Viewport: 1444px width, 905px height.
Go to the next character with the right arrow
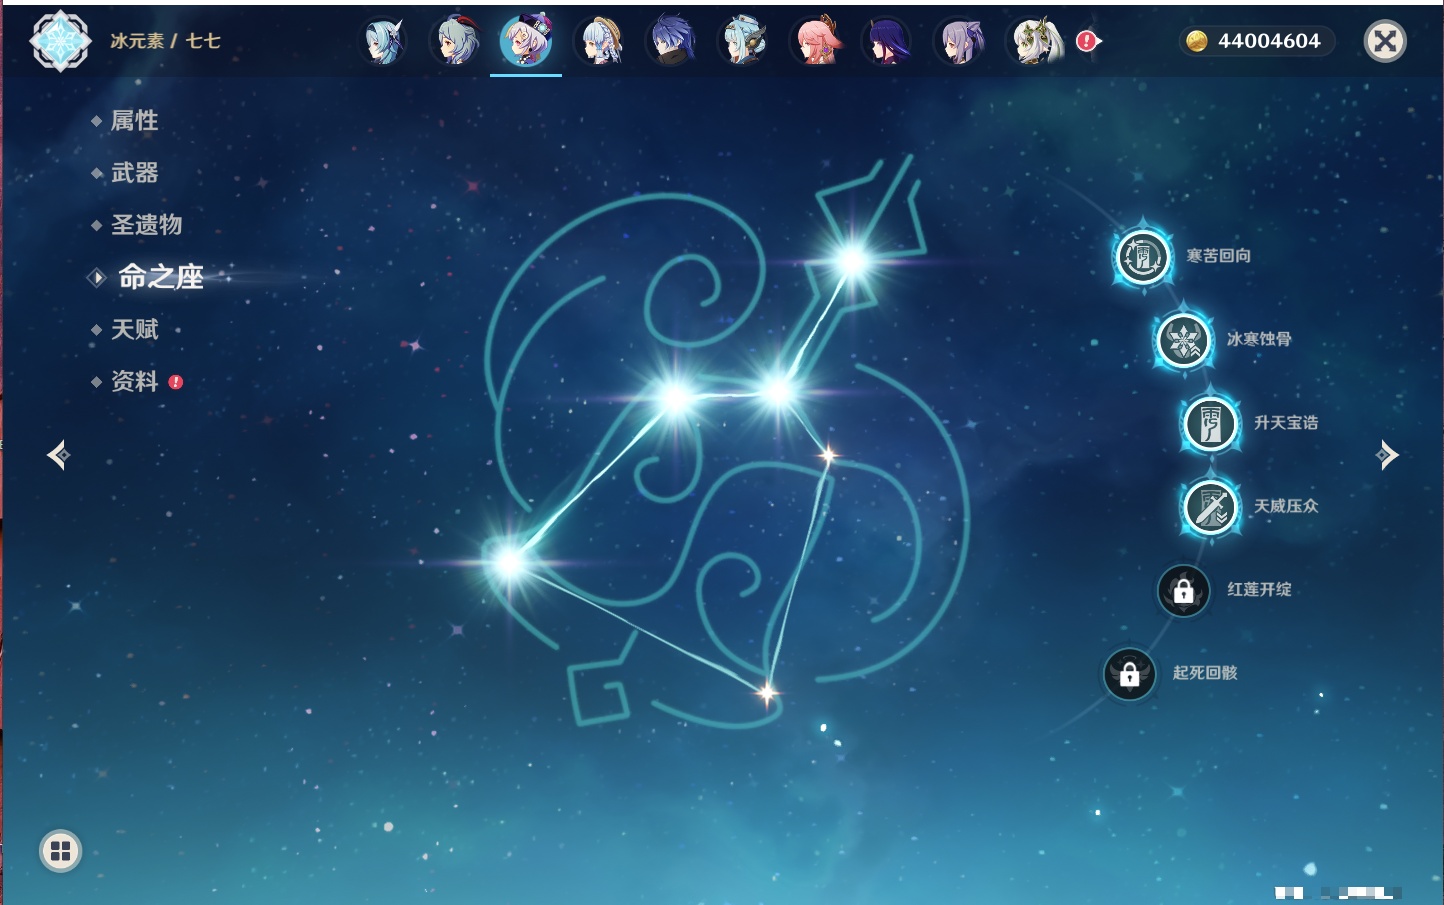1387,455
